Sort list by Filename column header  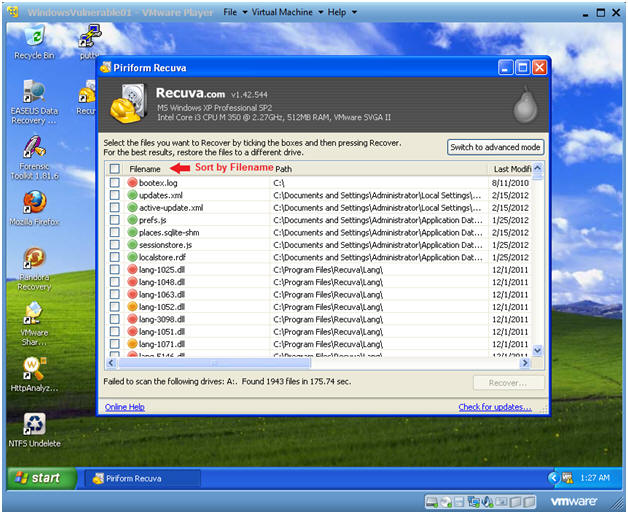coord(145,169)
